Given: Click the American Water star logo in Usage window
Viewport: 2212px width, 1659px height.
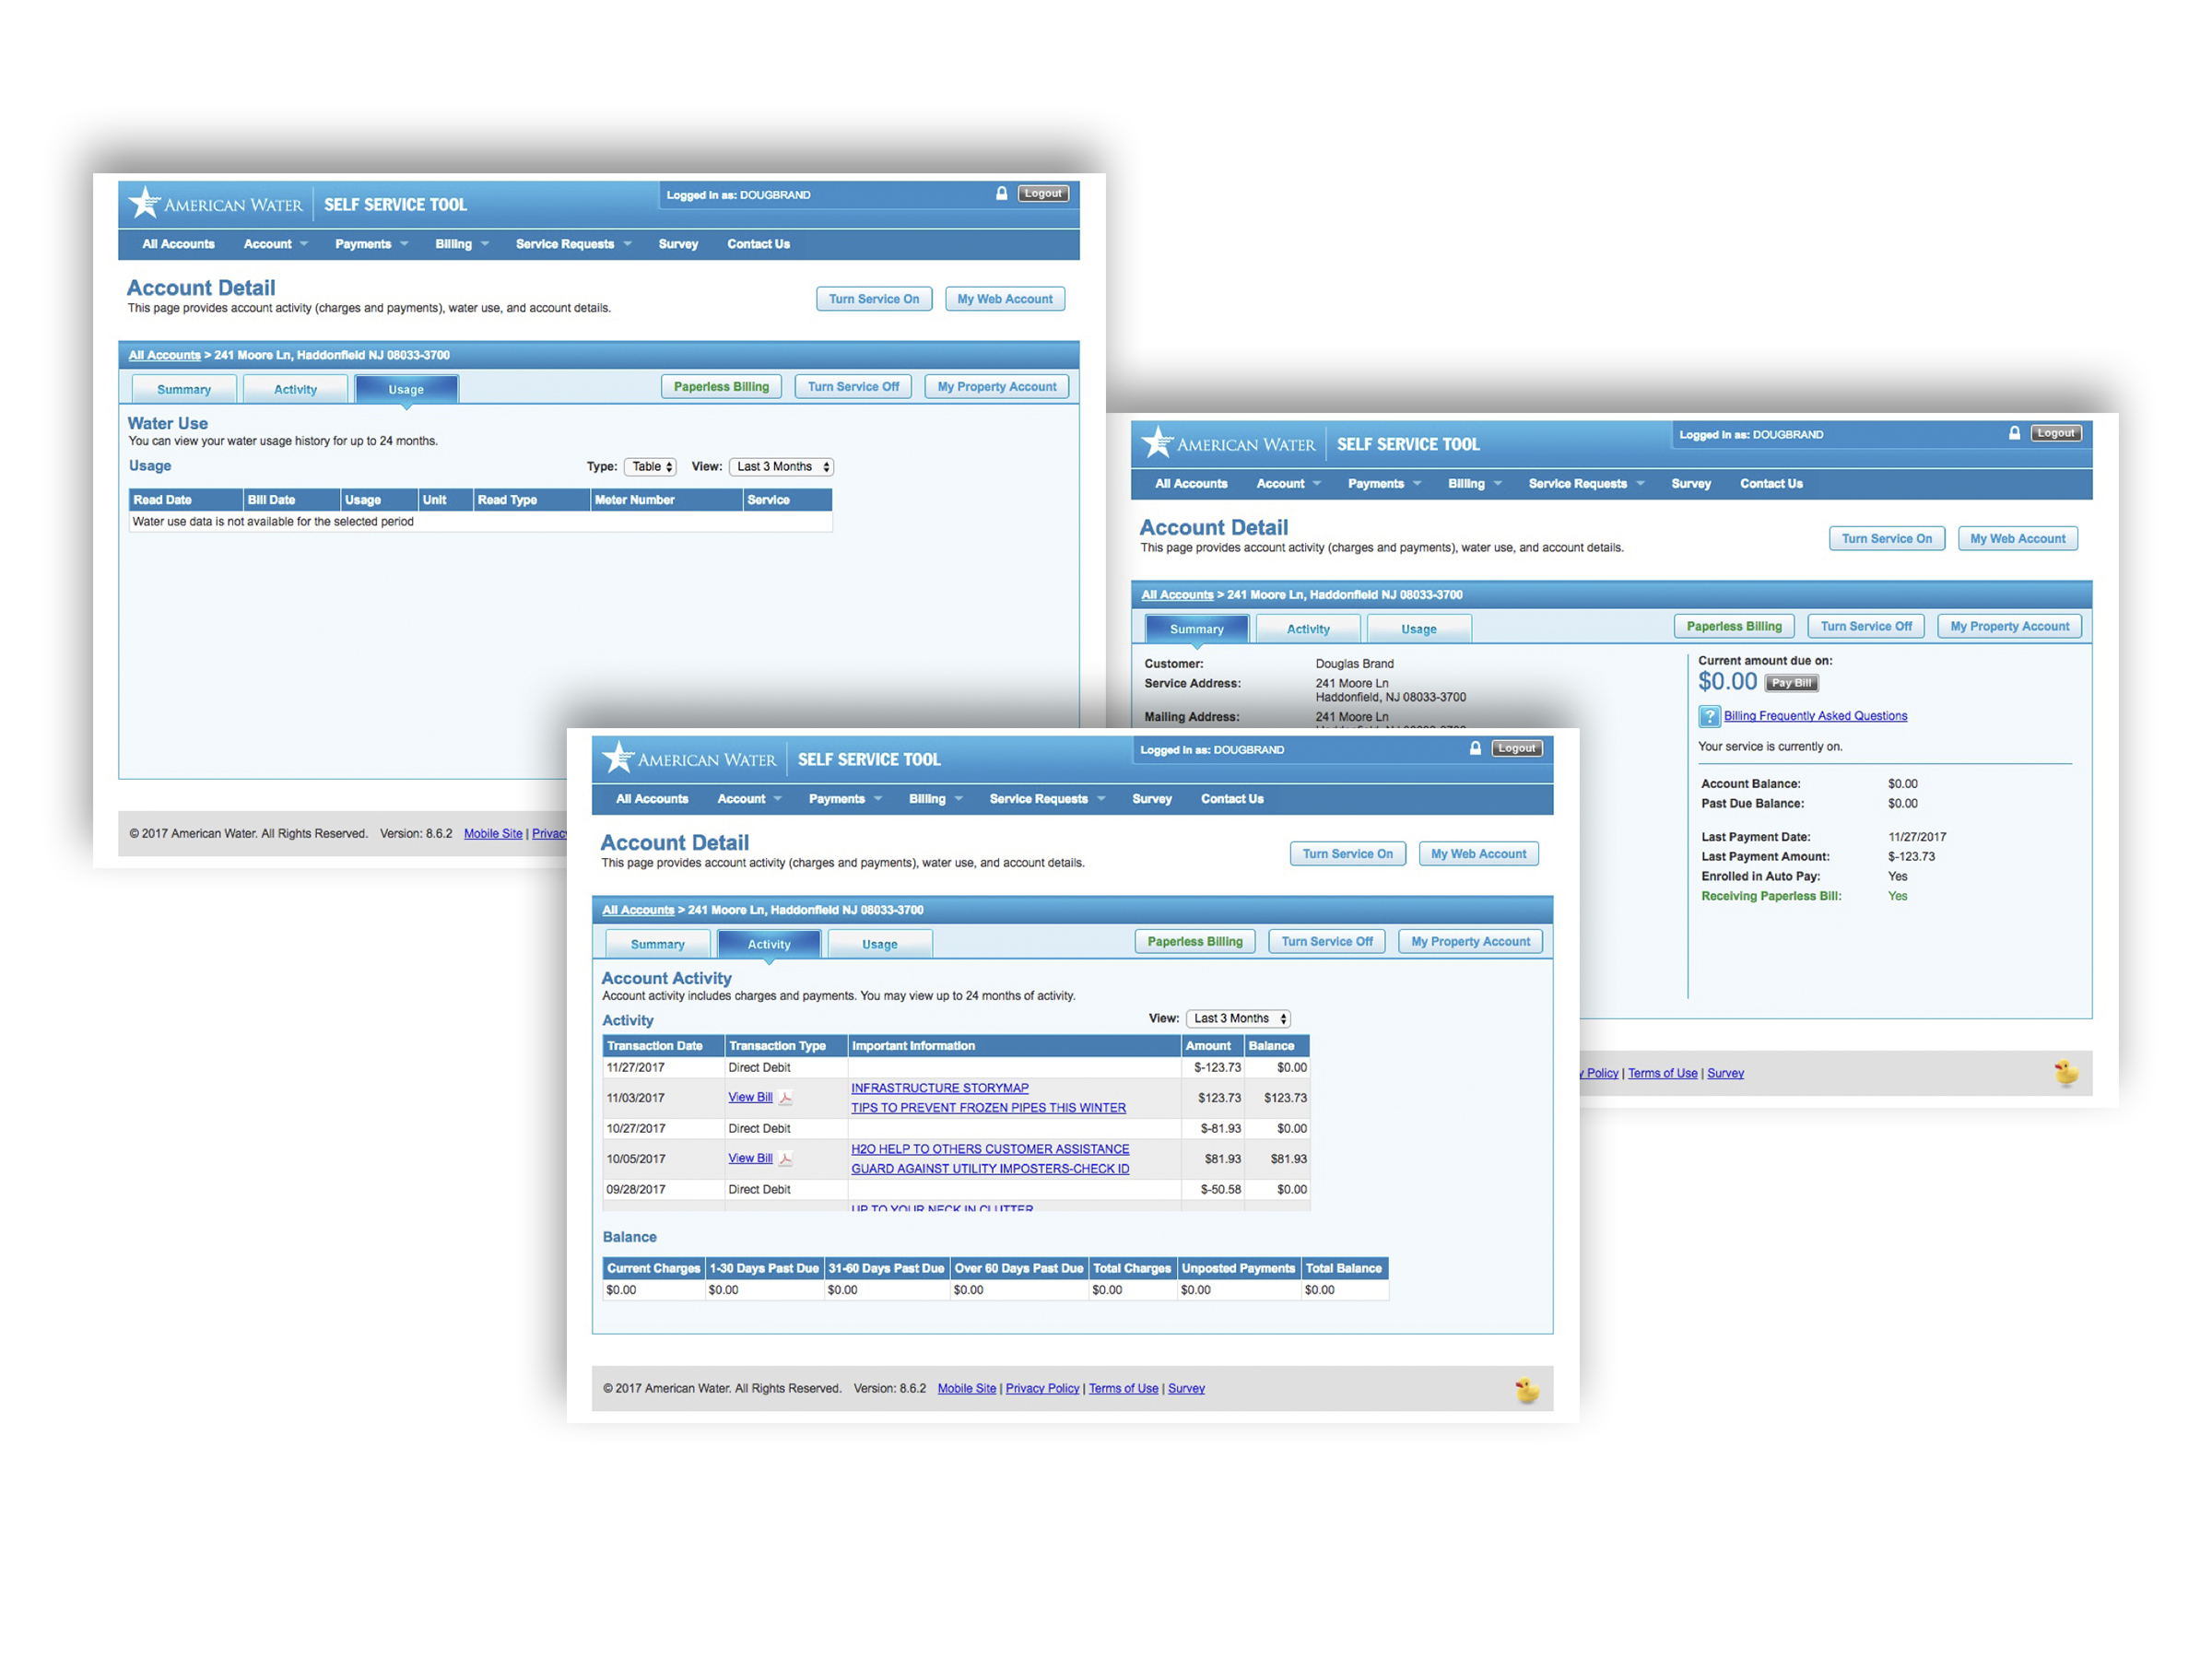Looking at the screenshot, I should [x=145, y=203].
